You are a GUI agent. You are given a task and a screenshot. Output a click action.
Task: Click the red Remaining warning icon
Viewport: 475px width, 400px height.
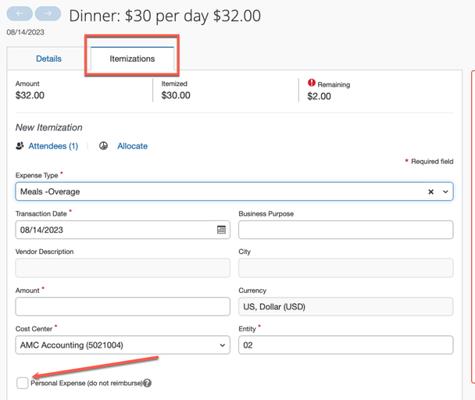(311, 83)
